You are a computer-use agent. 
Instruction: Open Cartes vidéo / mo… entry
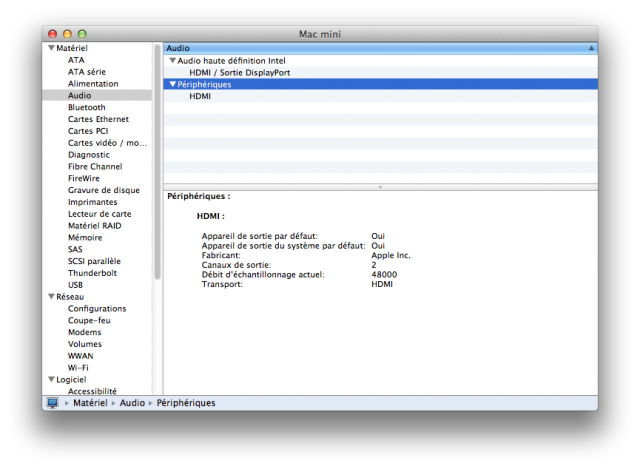click(x=107, y=143)
